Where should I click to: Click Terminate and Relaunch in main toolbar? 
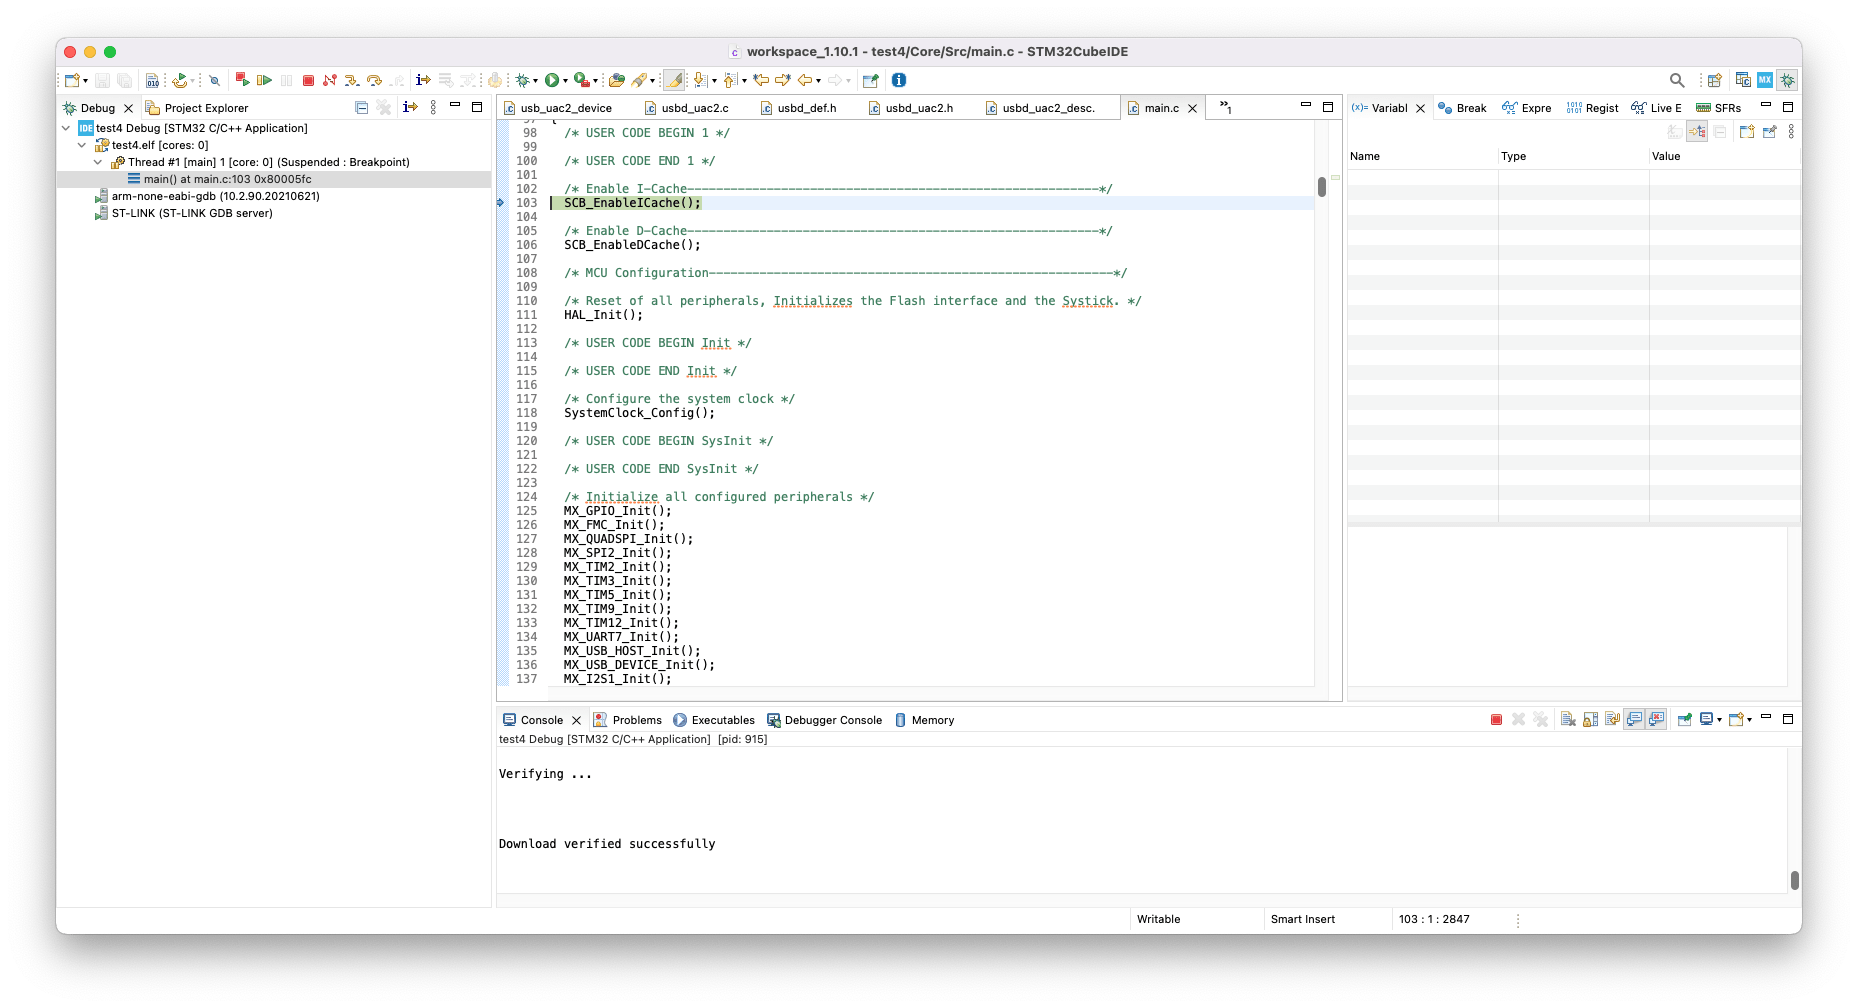point(242,80)
